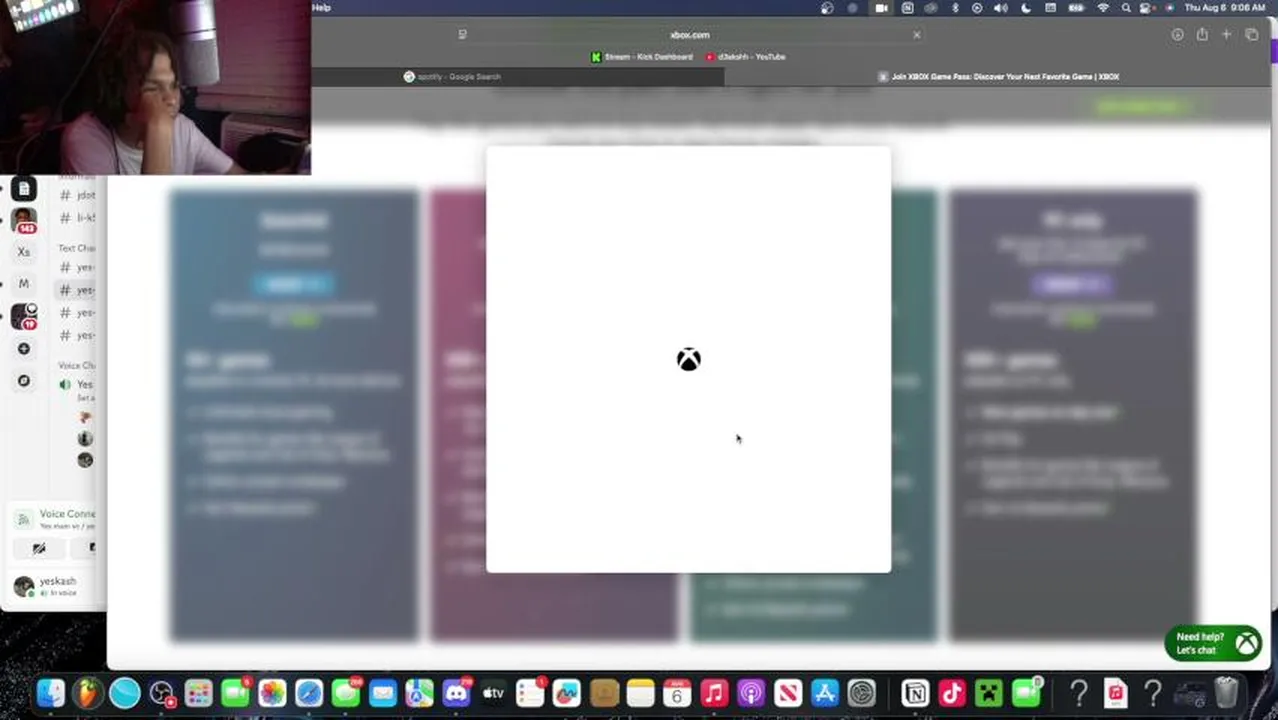Open Podcasts from the Dock
The width and height of the screenshot is (1278, 720).
(x=751, y=693)
